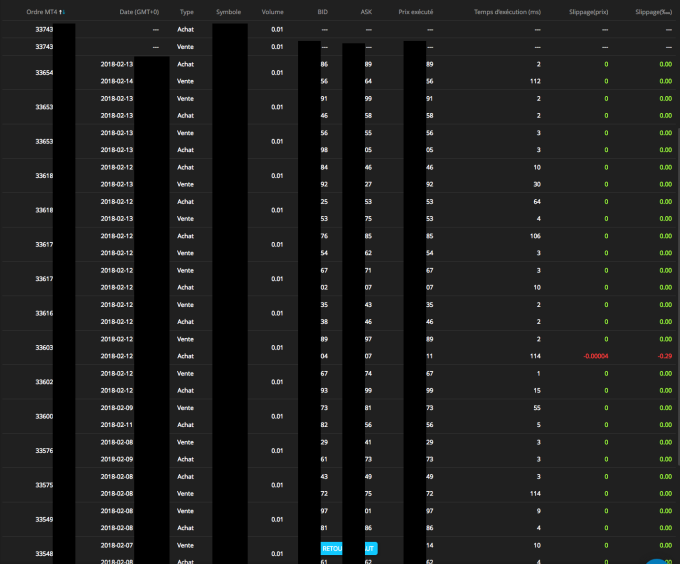Click the 0.01 volume of order 33654

tap(277, 72)
